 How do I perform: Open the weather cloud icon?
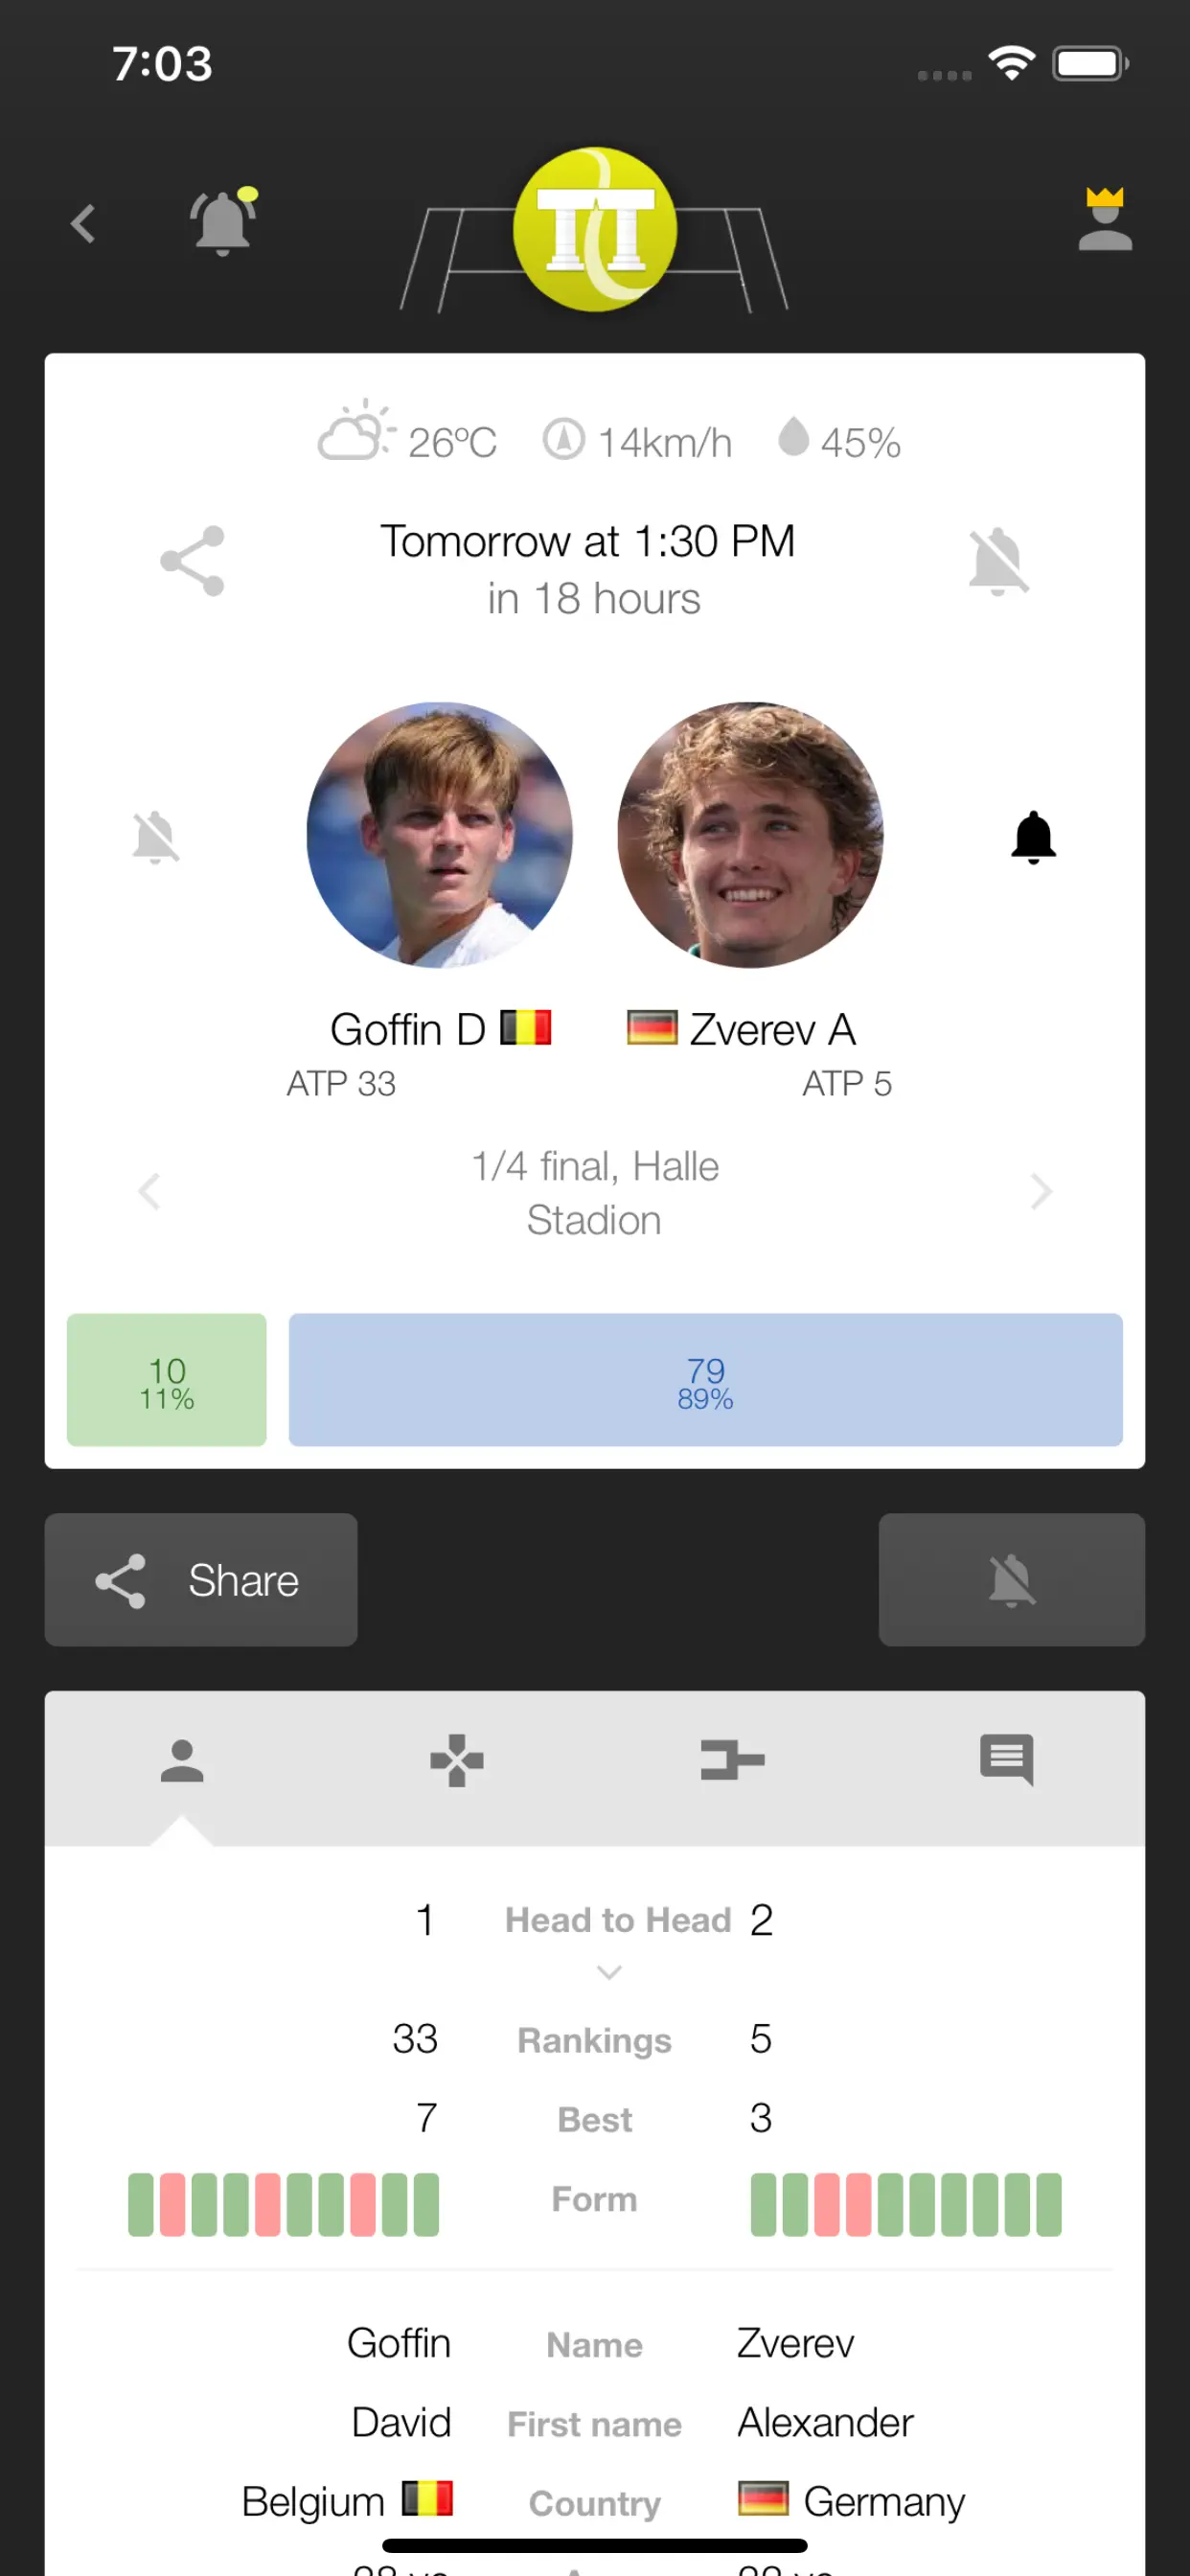(355, 431)
